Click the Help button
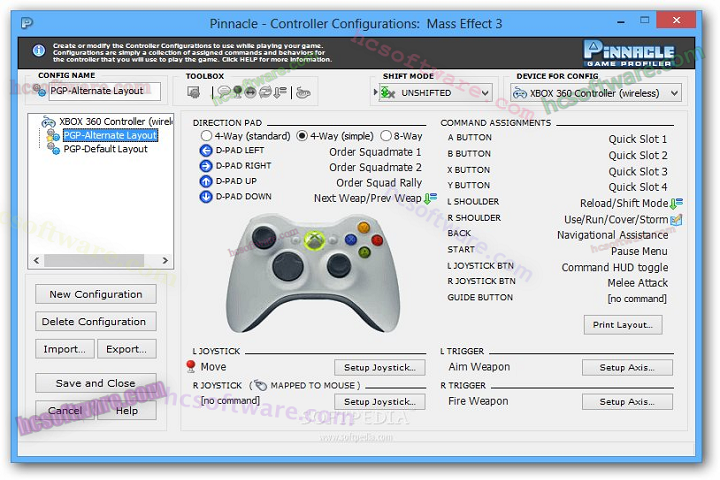The width and height of the screenshot is (720, 480). coord(126,411)
